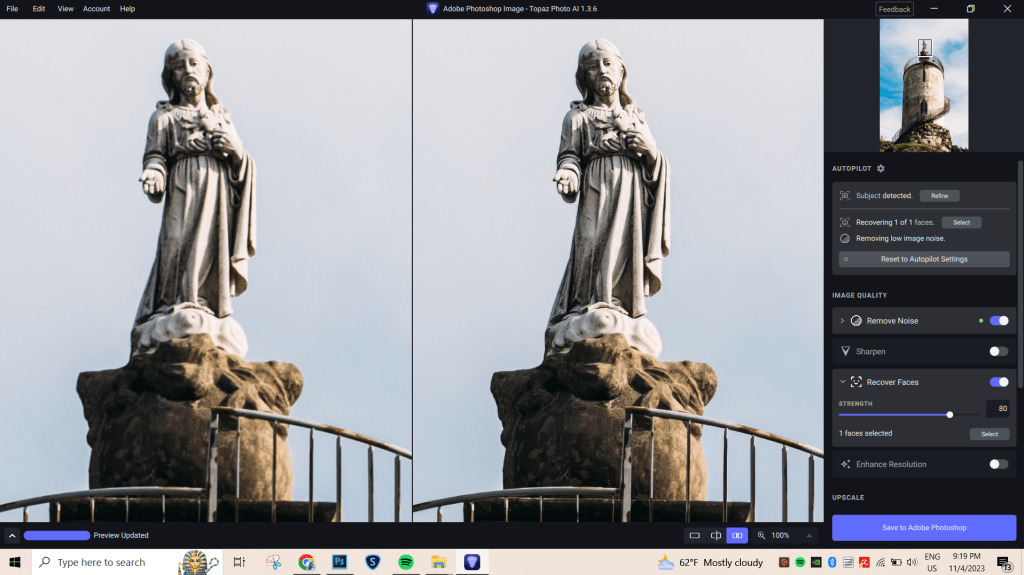Expand the bottom-left image tray arrow
Viewport: 1024px width, 575px height.
12,536
